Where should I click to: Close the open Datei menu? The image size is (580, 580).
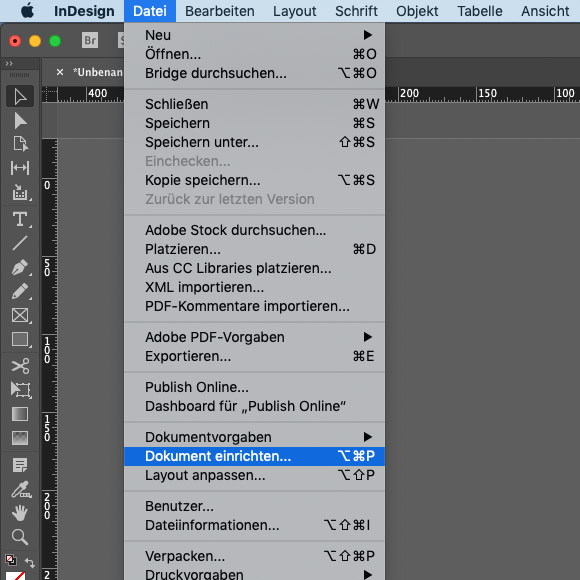(150, 11)
